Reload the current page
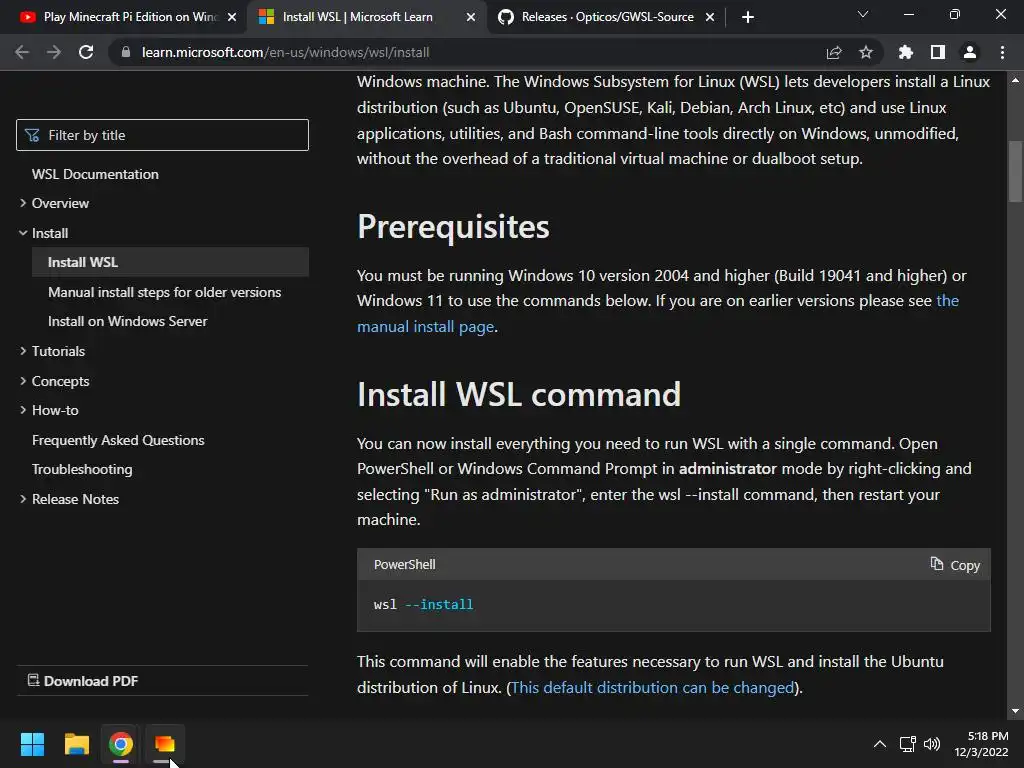Image resolution: width=1024 pixels, height=768 pixels. coord(86,52)
